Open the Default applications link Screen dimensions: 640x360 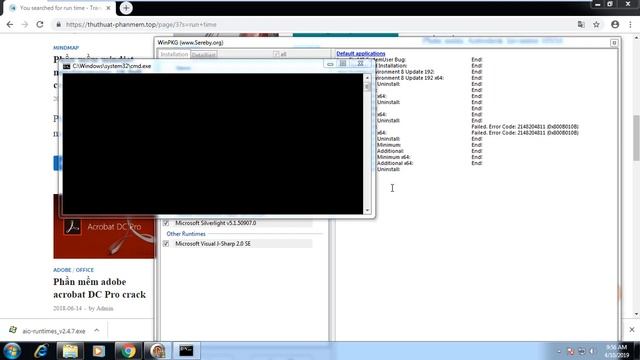[360, 53]
